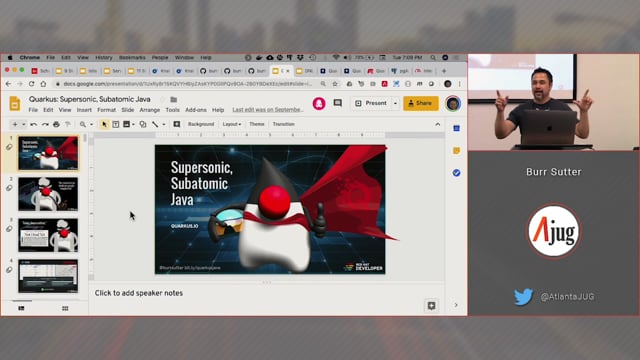The height and width of the screenshot is (360, 640).
Task: Click the Last edit was on September link
Action: point(267,110)
